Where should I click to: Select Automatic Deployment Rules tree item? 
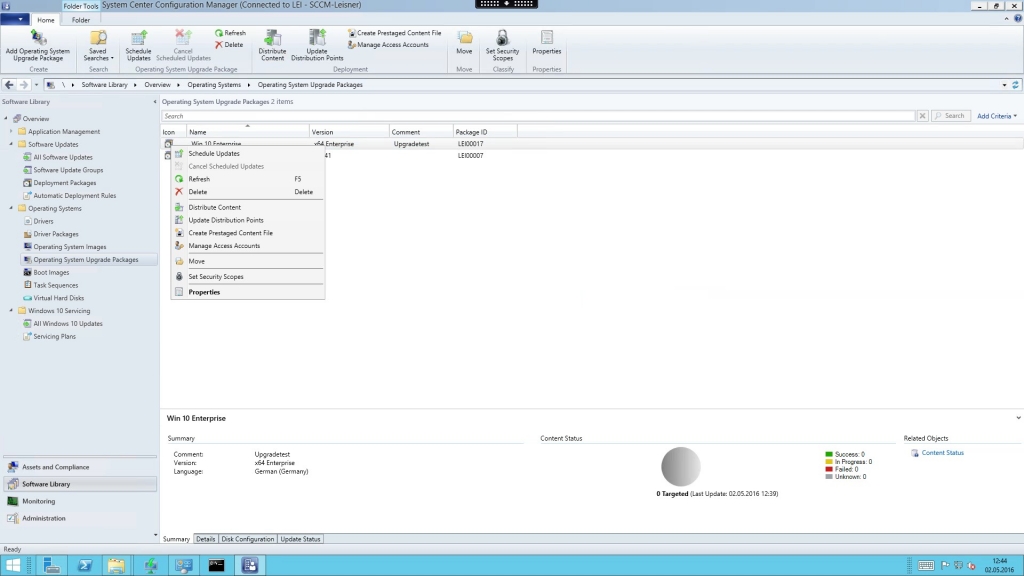point(74,196)
